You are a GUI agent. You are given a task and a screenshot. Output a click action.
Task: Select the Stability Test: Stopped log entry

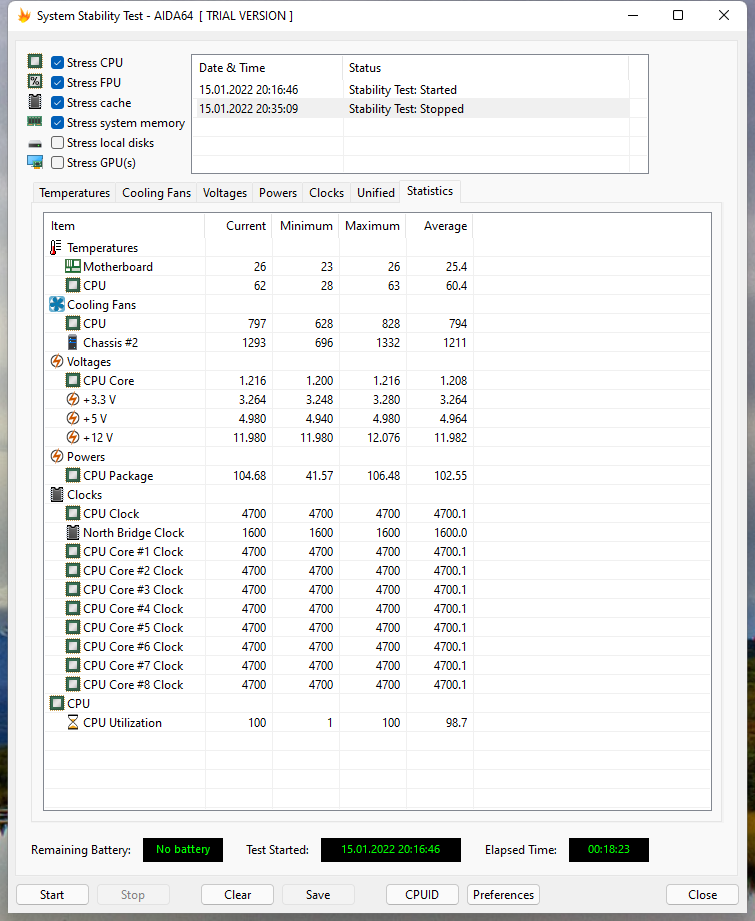[411, 109]
